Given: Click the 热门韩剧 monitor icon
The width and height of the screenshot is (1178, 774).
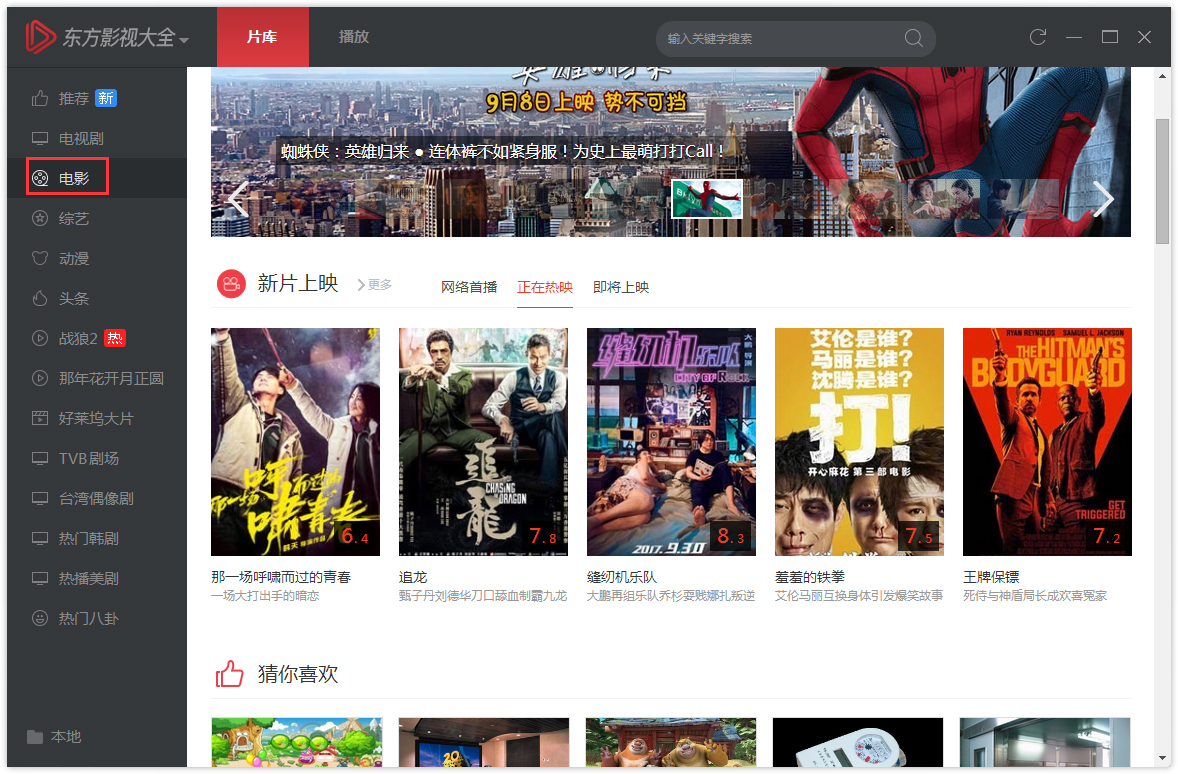Looking at the screenshot, I should (x=40, y=538).
